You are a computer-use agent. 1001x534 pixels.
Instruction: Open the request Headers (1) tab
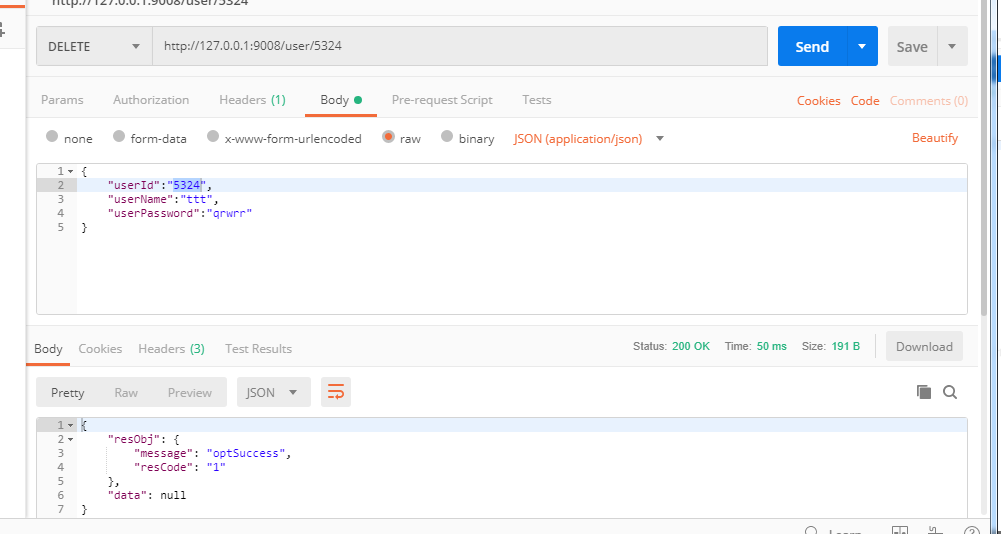tap(252, 100)
